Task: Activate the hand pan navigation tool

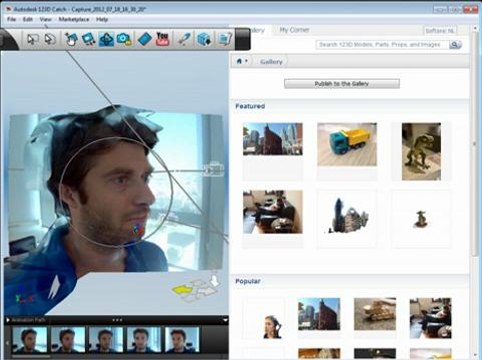Action: coord(71,39)
